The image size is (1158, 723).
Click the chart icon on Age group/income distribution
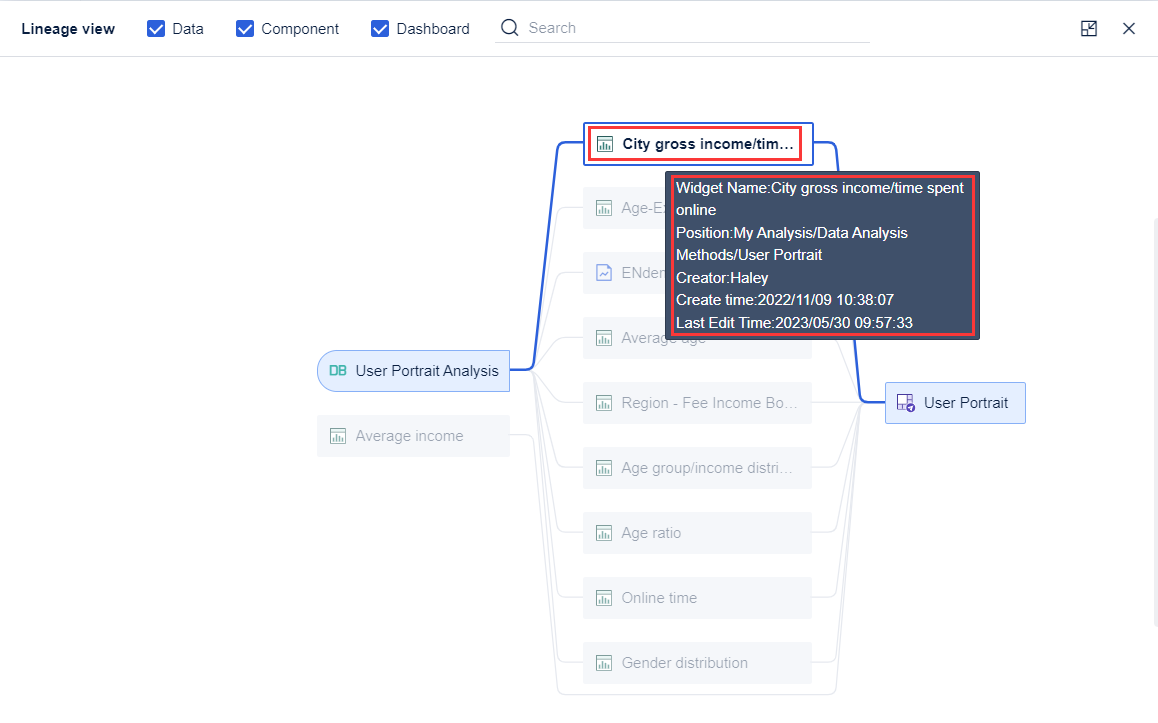[x=603, y=467]
